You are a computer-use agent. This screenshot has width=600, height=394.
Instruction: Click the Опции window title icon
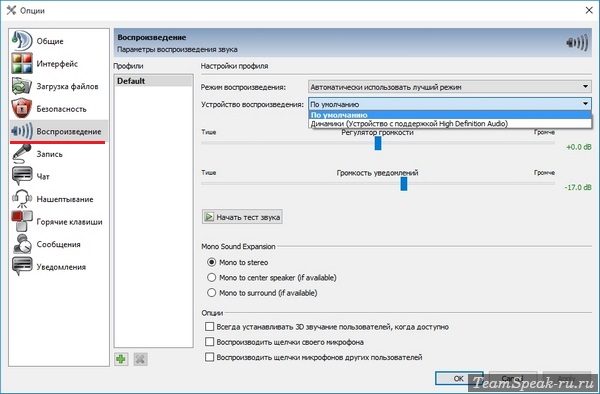pyautogui.click(x=11, y=10)
